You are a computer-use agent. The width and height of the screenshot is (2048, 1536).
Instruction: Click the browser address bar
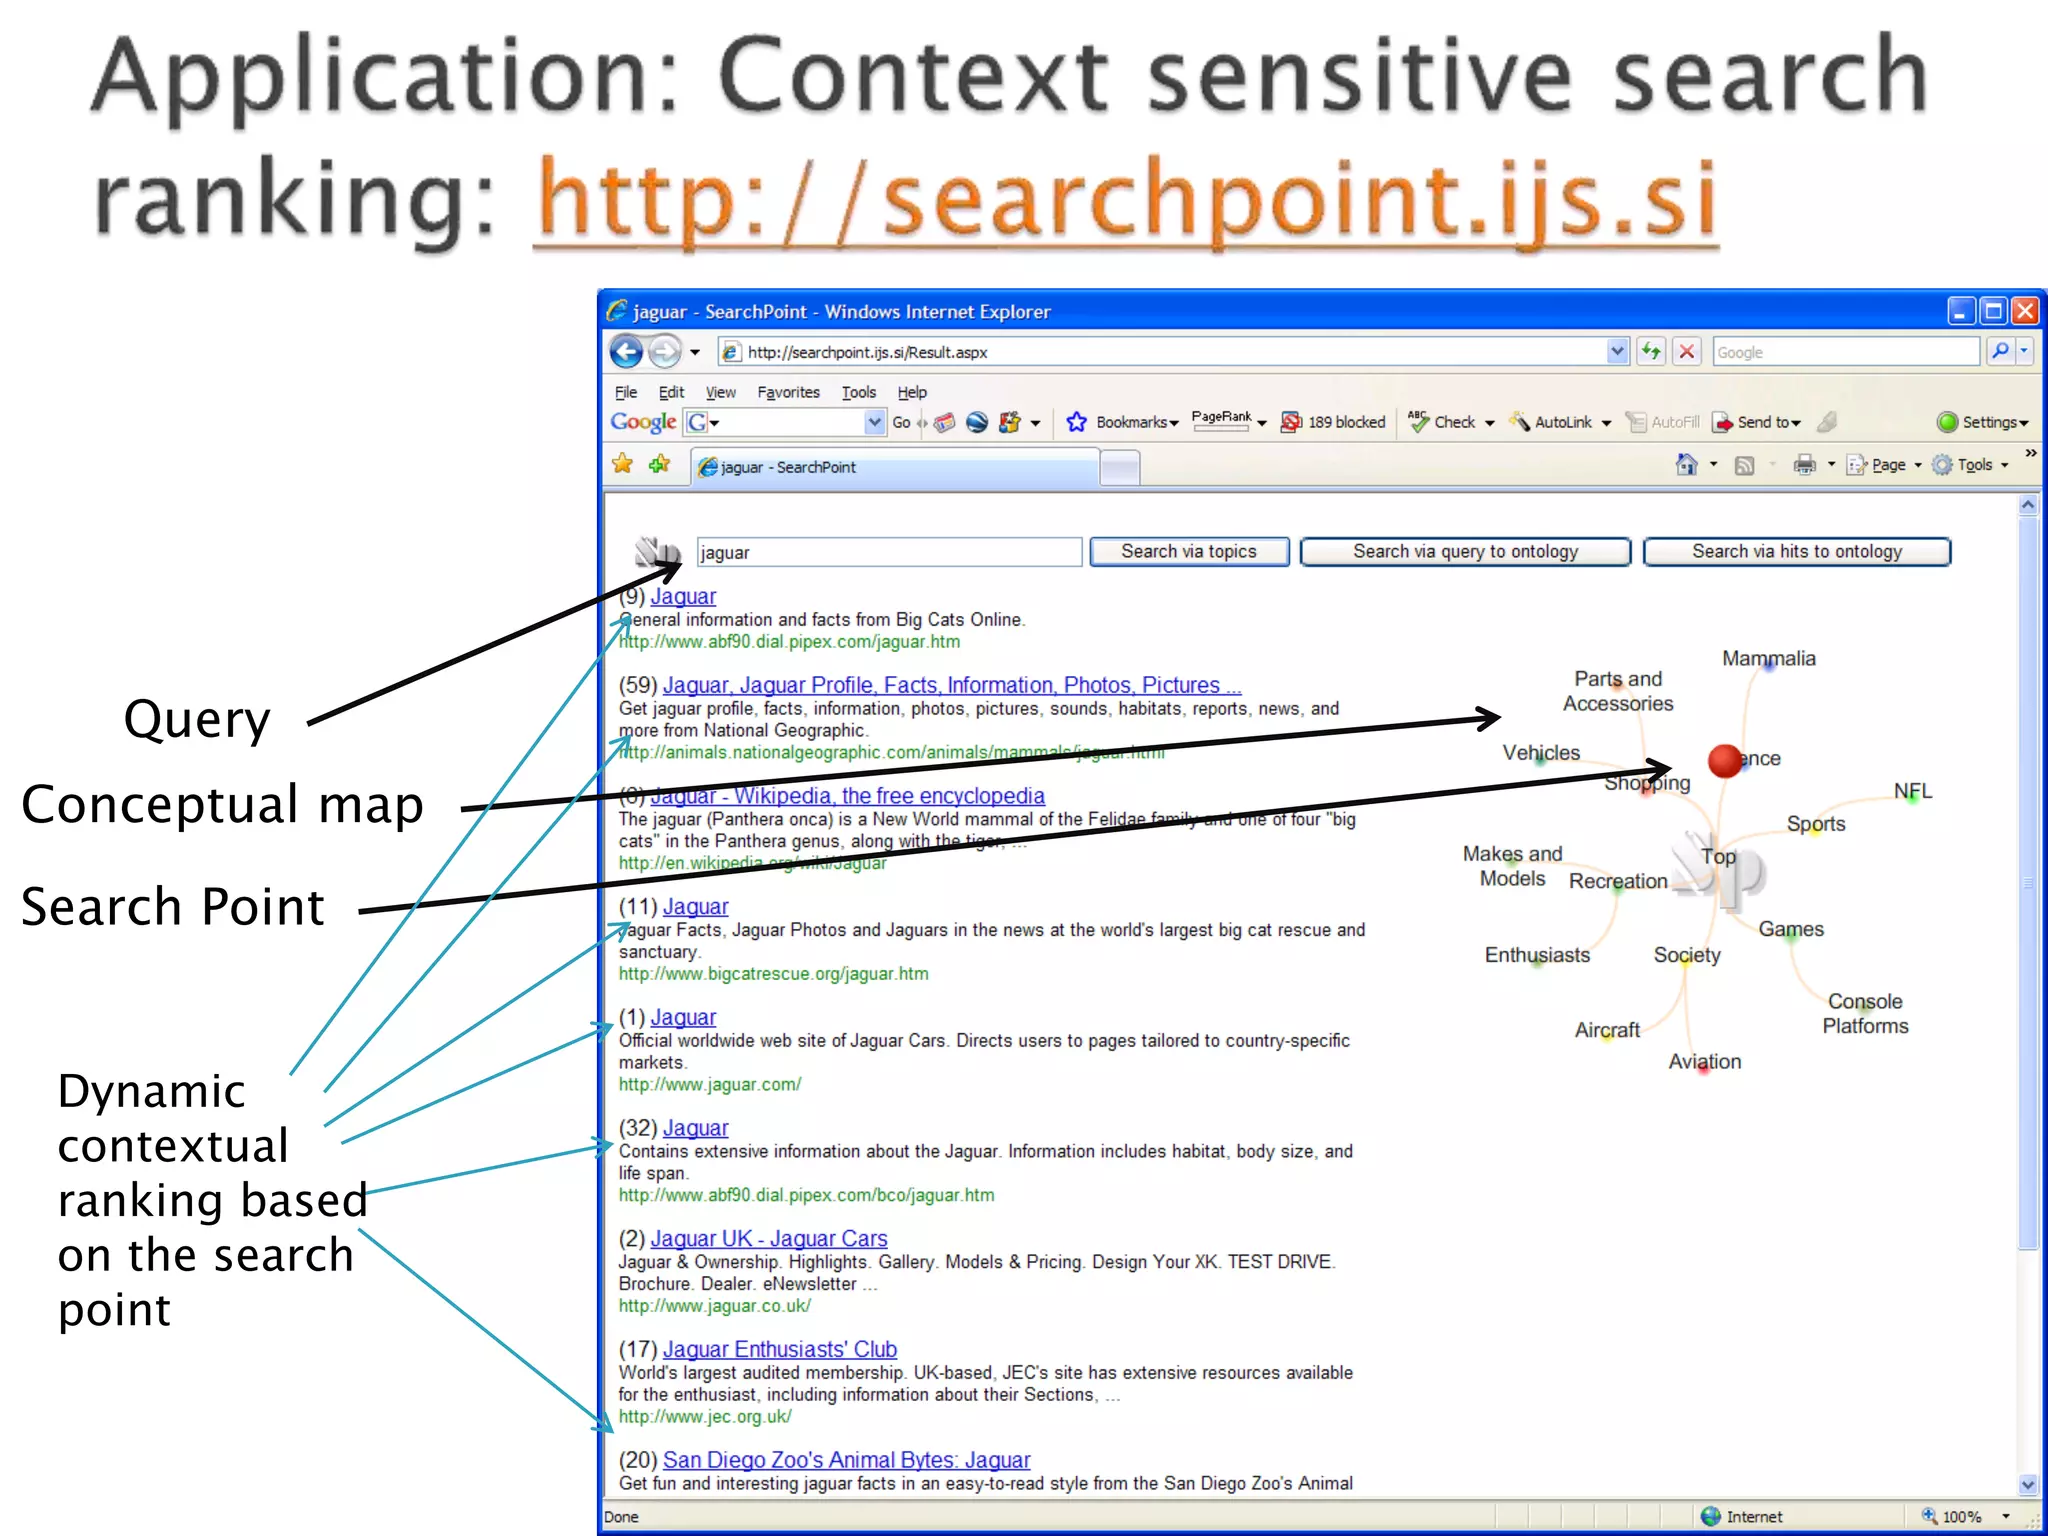[x=1163, y=351]
